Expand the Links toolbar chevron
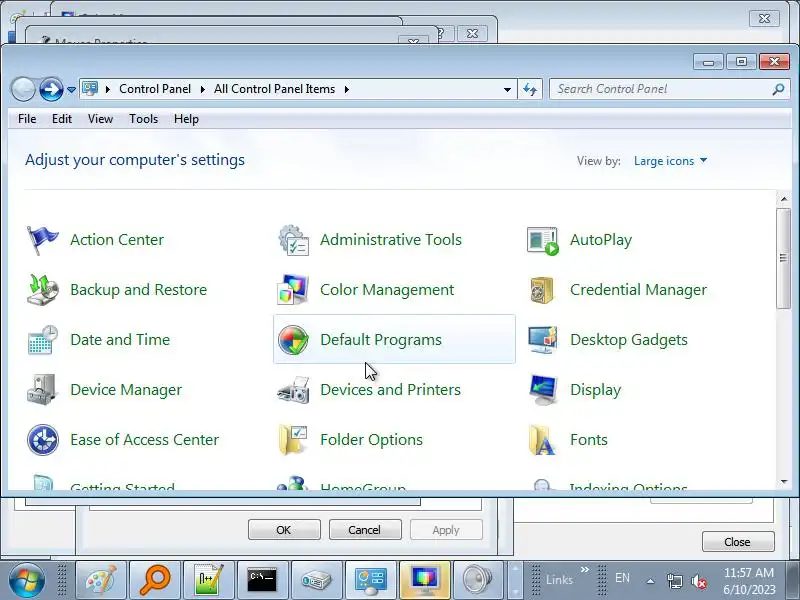Viewport: 800px width, 600px height. point(585,569)
